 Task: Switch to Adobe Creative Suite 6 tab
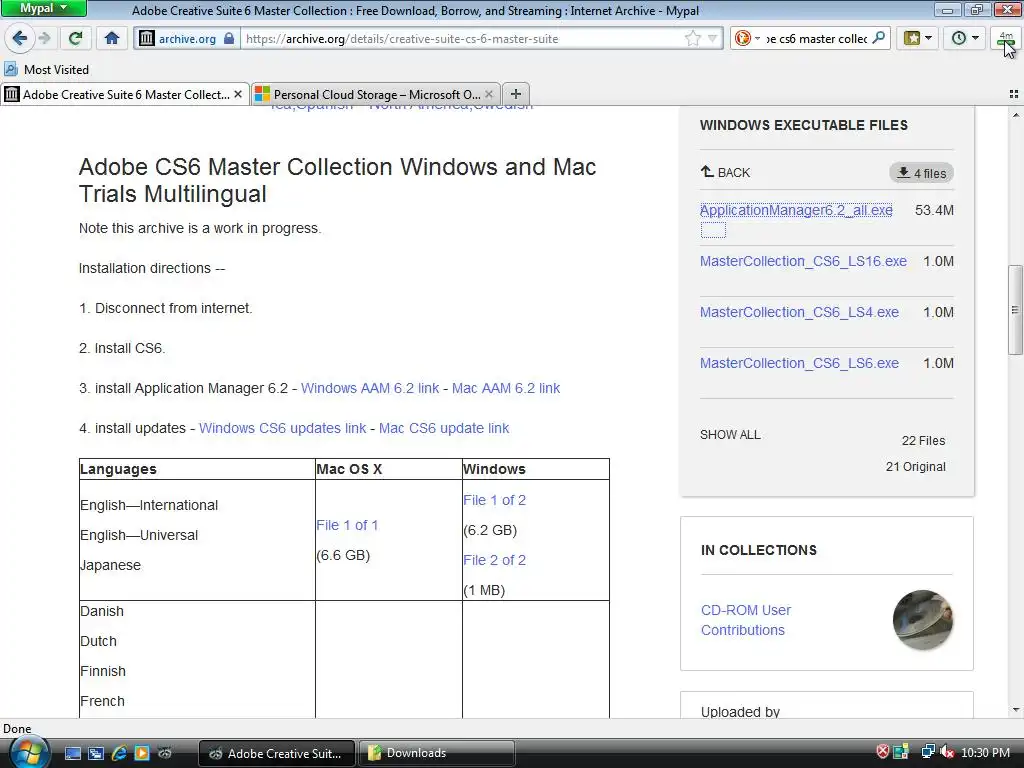(x=125, y=95)
